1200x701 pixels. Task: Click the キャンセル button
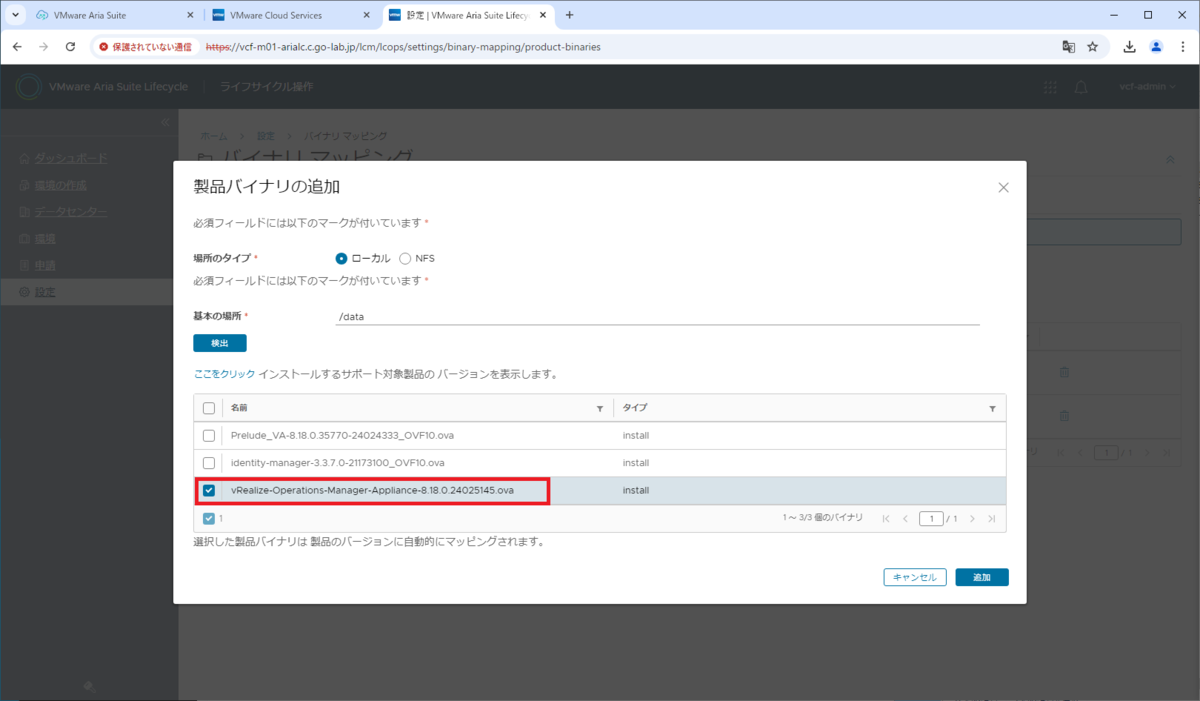[x=915, y=577]
